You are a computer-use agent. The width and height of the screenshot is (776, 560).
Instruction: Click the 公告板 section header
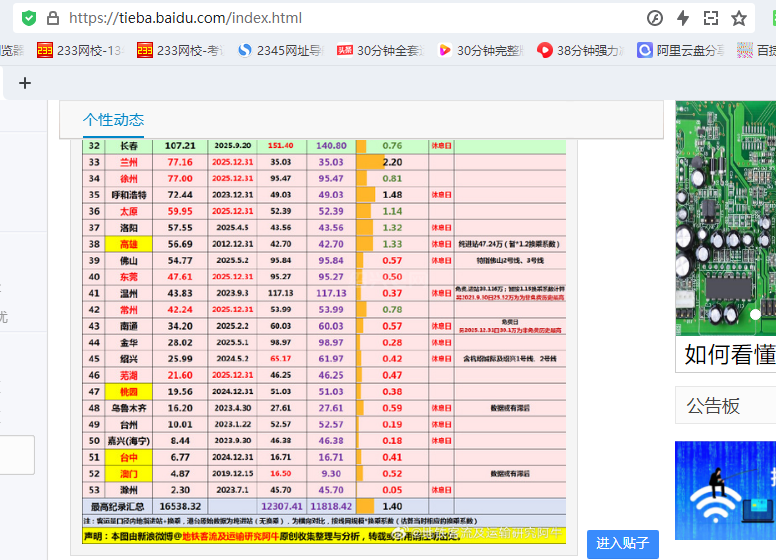712,406
